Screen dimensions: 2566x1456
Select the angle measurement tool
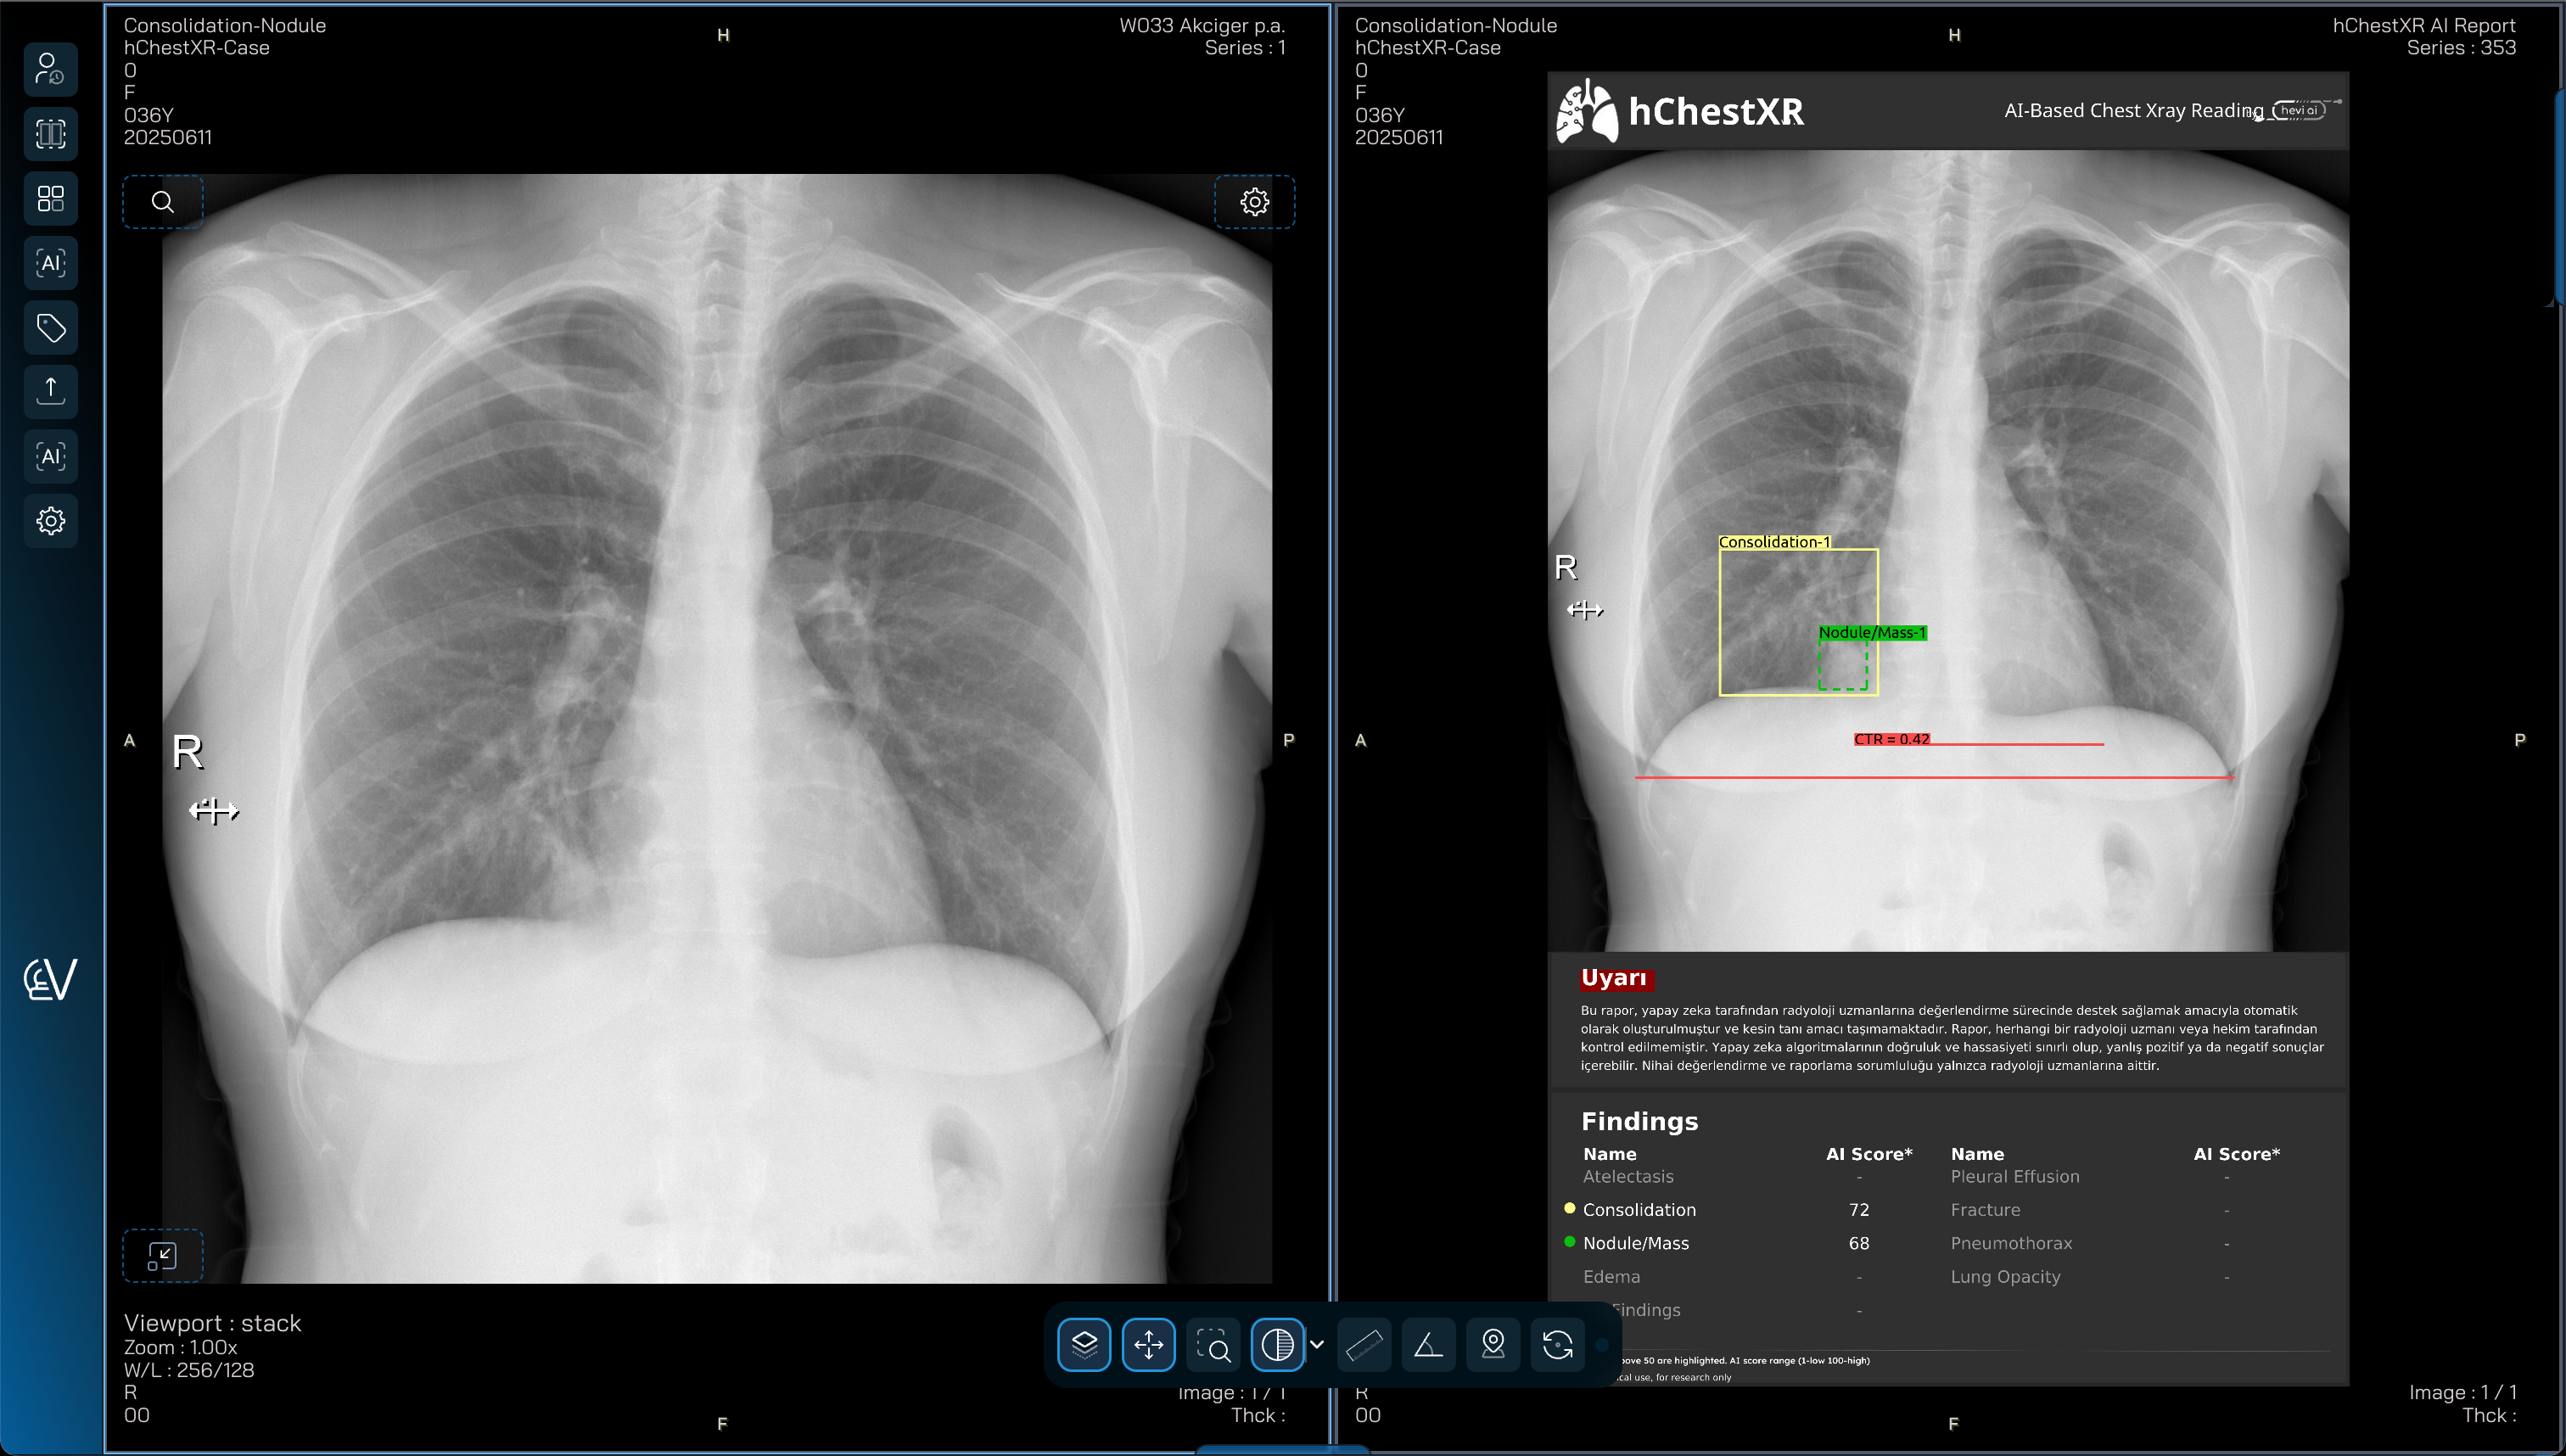click(x=1428, y=1345)
